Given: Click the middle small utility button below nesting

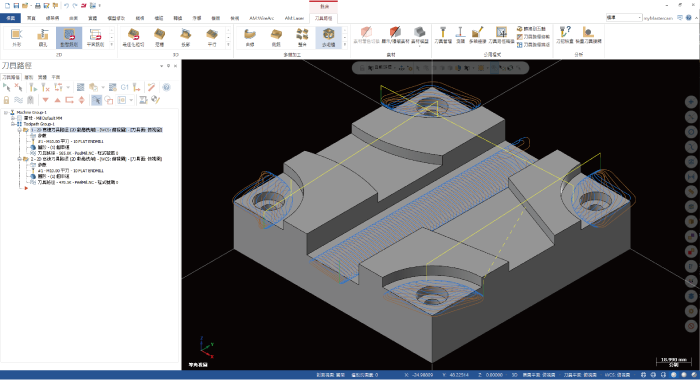Looking at the screenshot, I should pyautogui.click(x=533, y=37).
